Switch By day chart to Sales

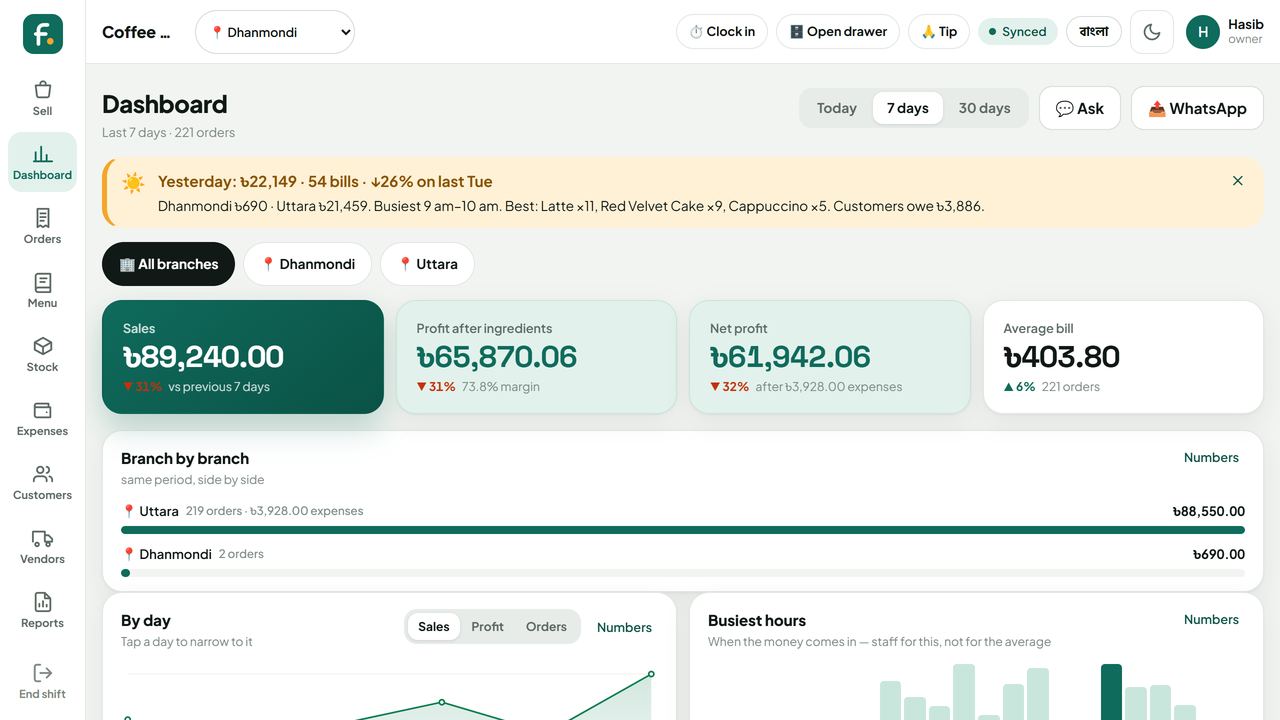(434, 627)
